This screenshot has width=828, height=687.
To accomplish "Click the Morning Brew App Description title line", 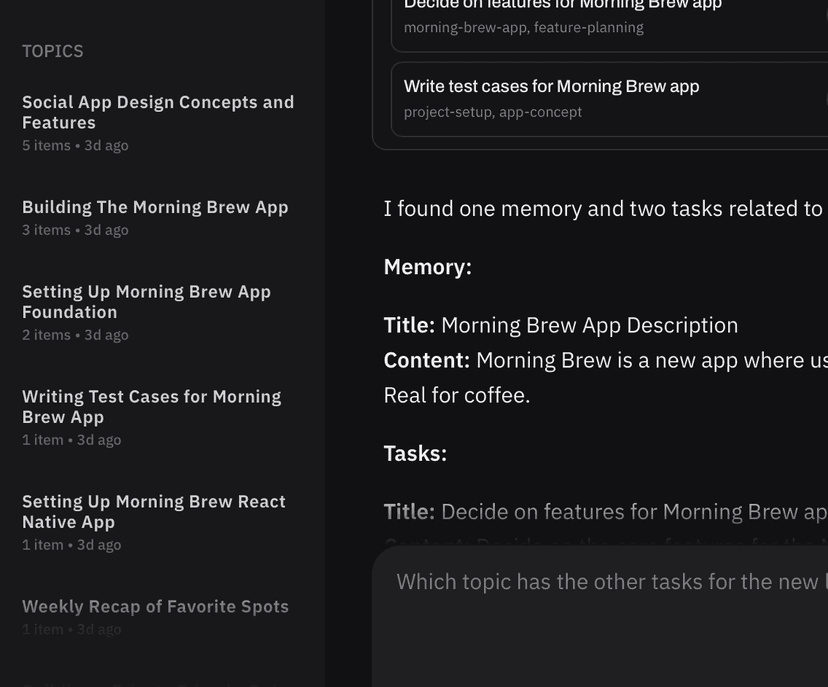I will click(560, 325).
